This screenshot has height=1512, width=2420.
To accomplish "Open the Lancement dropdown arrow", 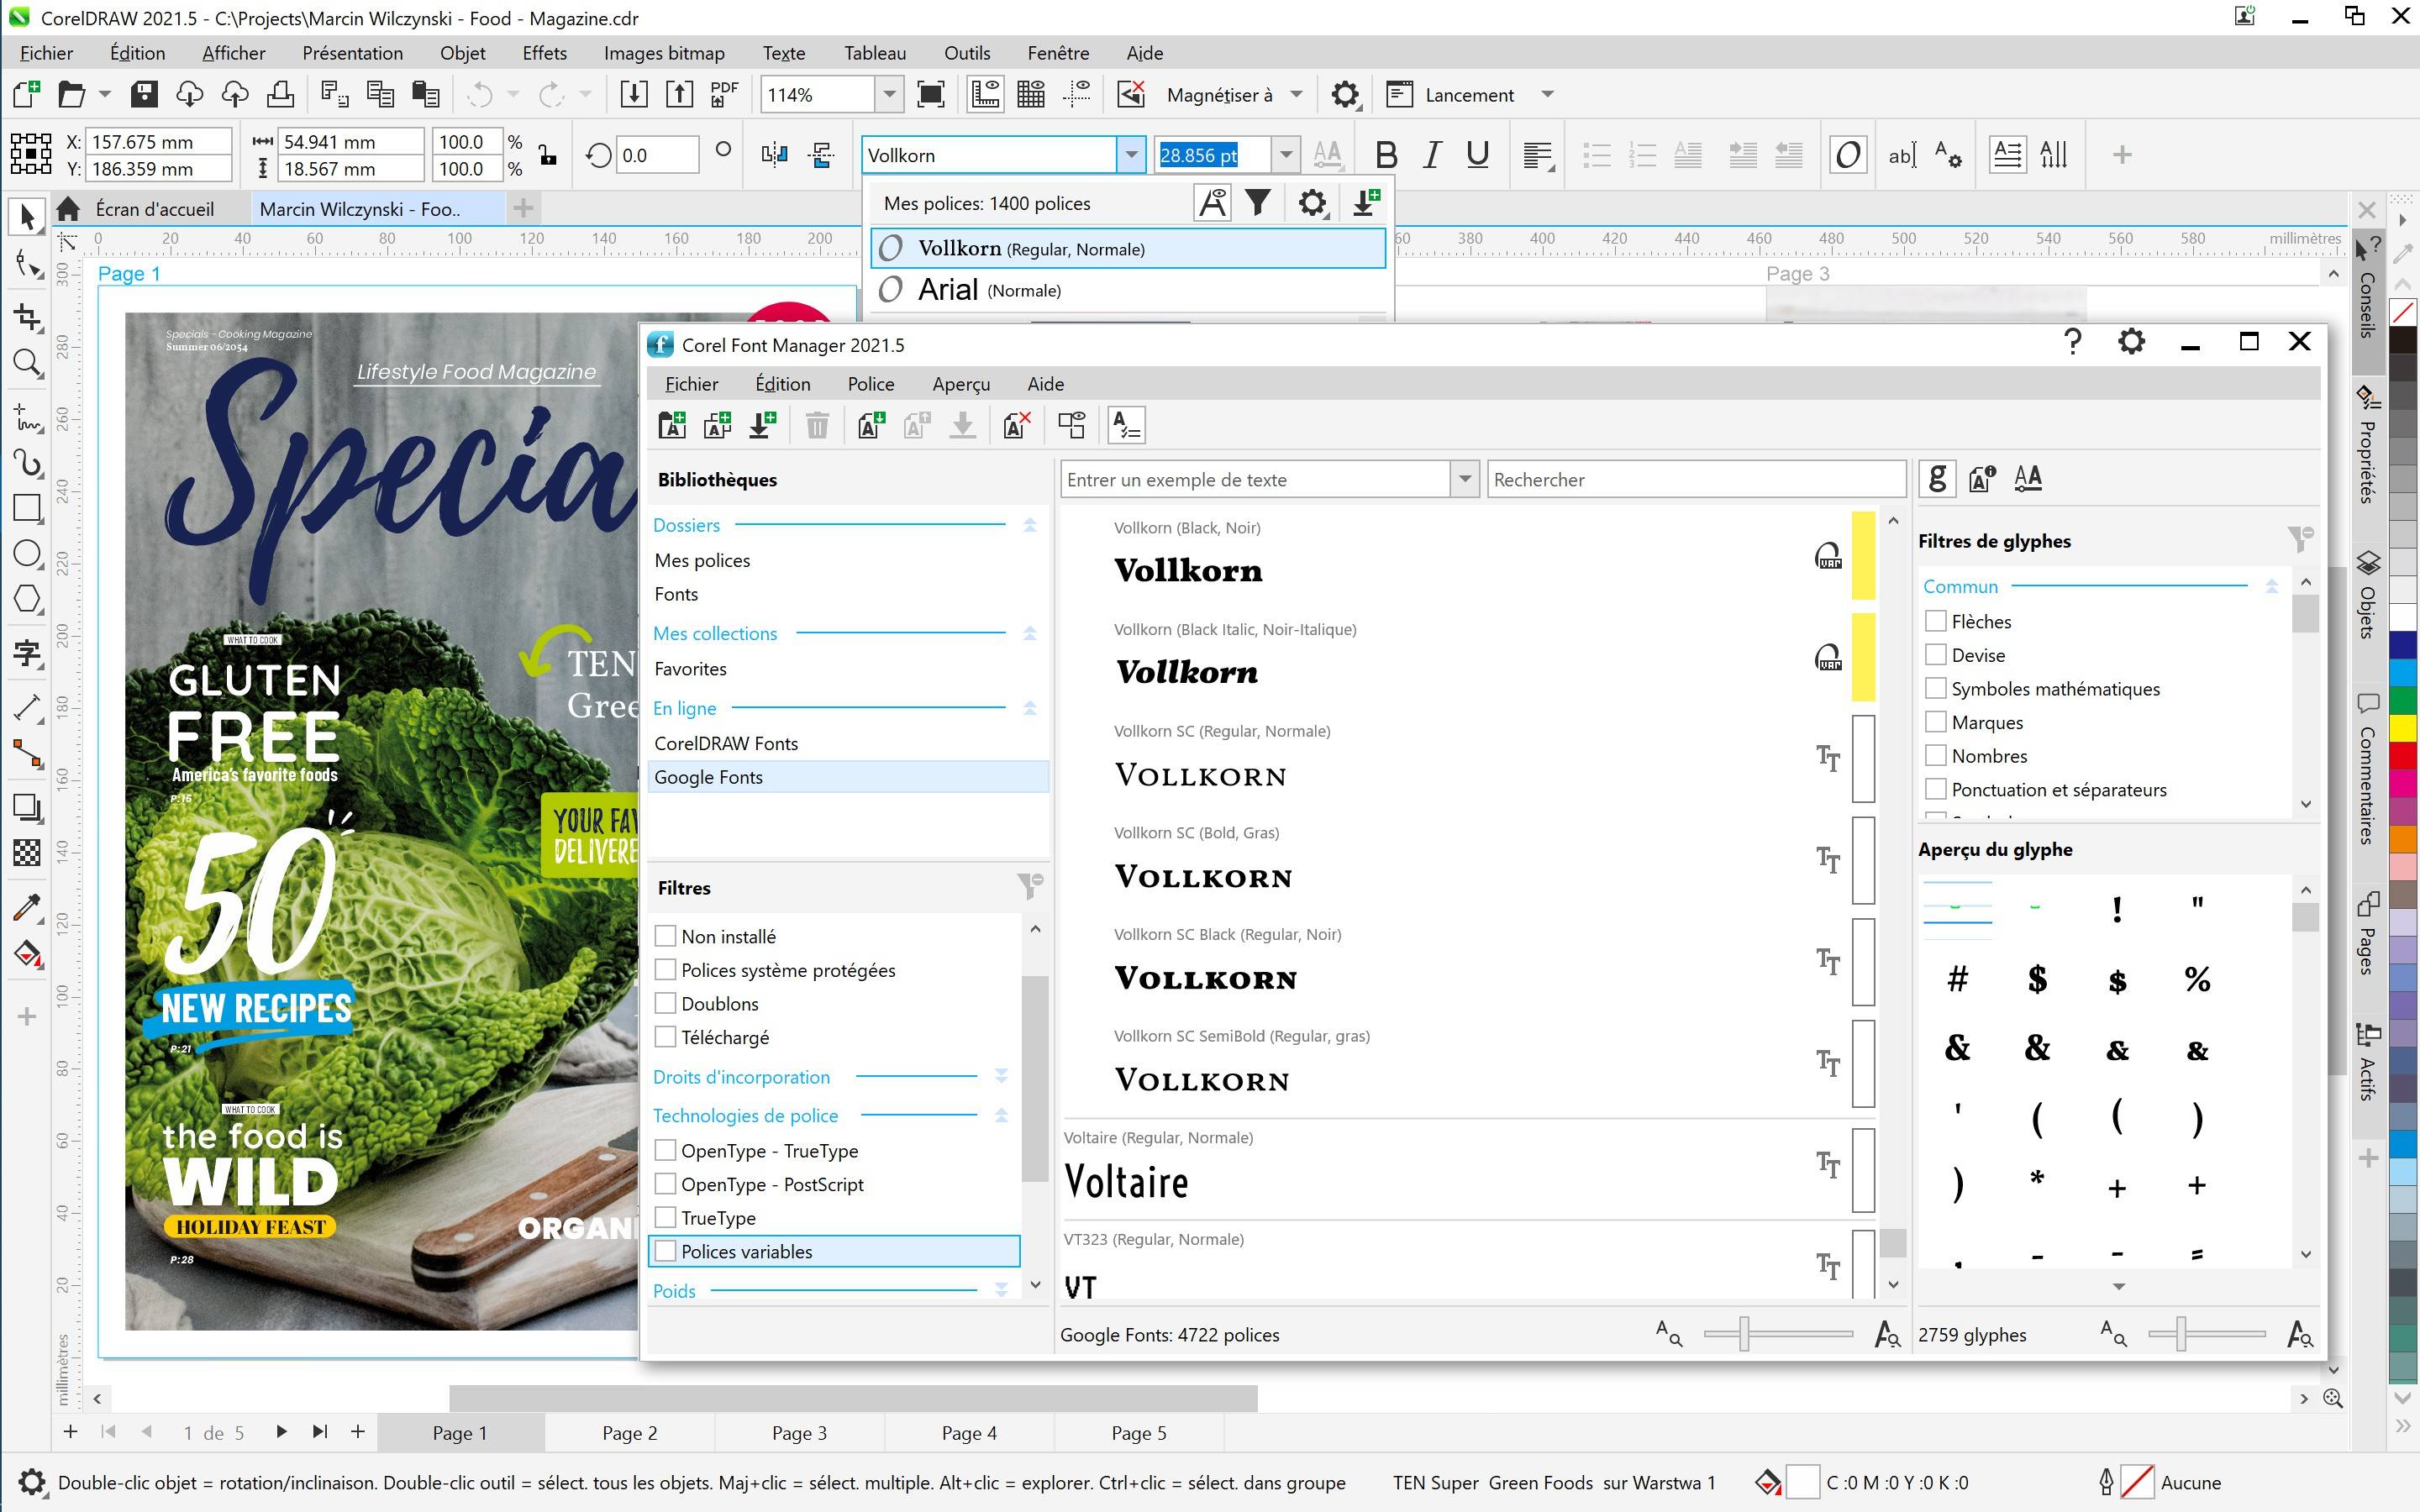I will click(x=1547, y=95).
